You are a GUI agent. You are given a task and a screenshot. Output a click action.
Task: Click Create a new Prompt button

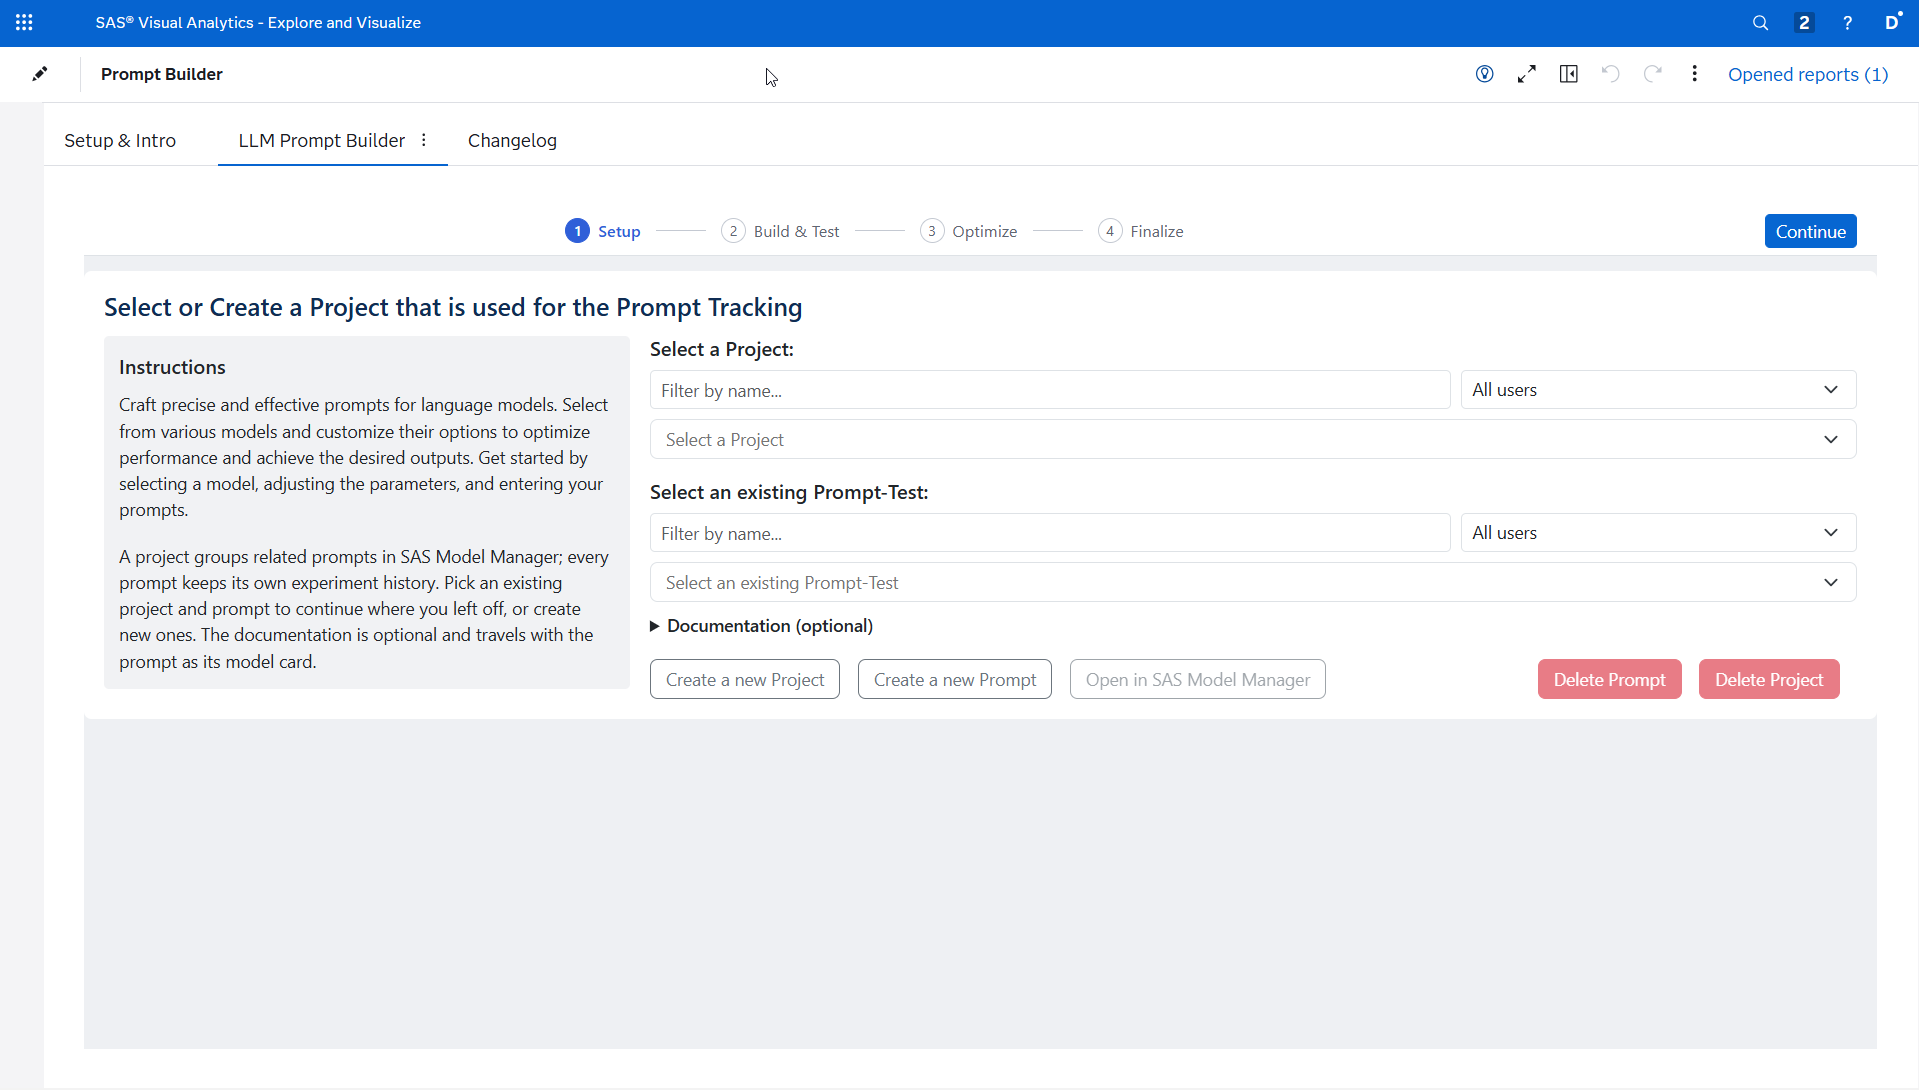coord(955,679)
